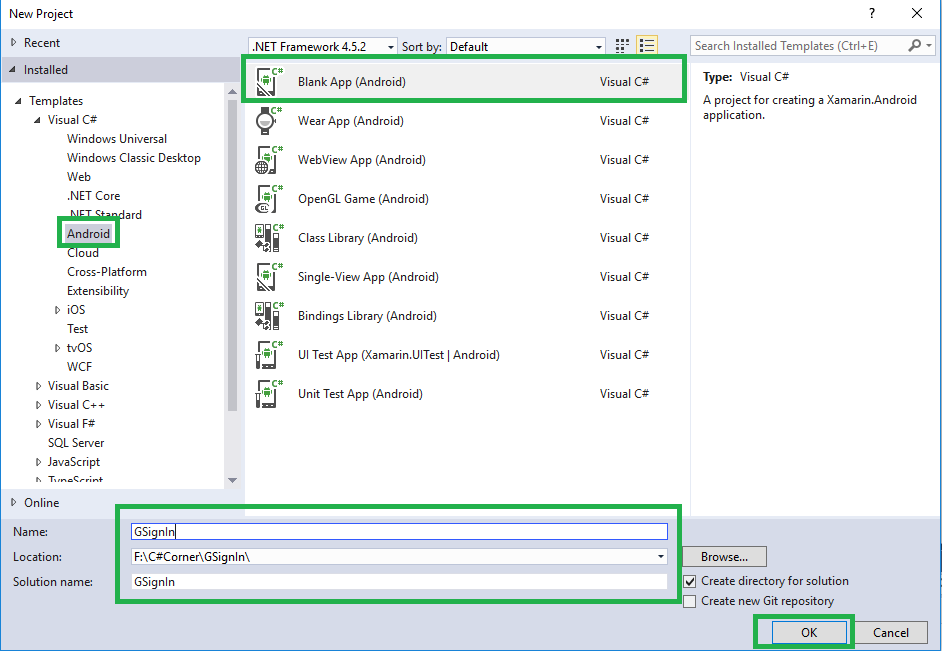
Task: Select the "OpenGL Game (Android)" template name
Action: (363, 199)
